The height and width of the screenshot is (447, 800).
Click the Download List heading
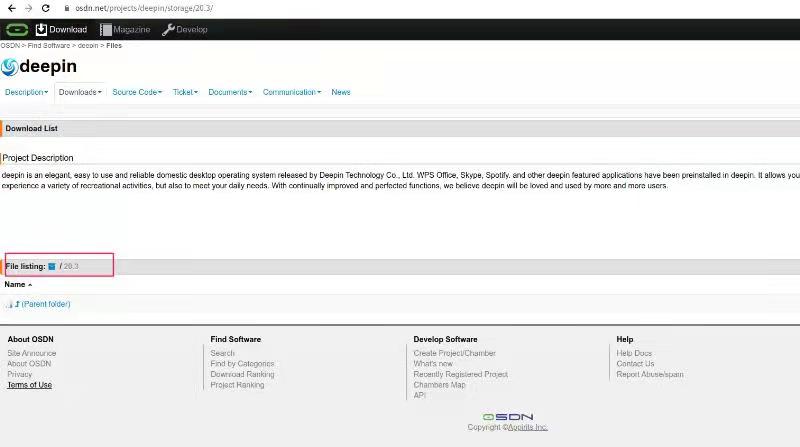point(32,129)
